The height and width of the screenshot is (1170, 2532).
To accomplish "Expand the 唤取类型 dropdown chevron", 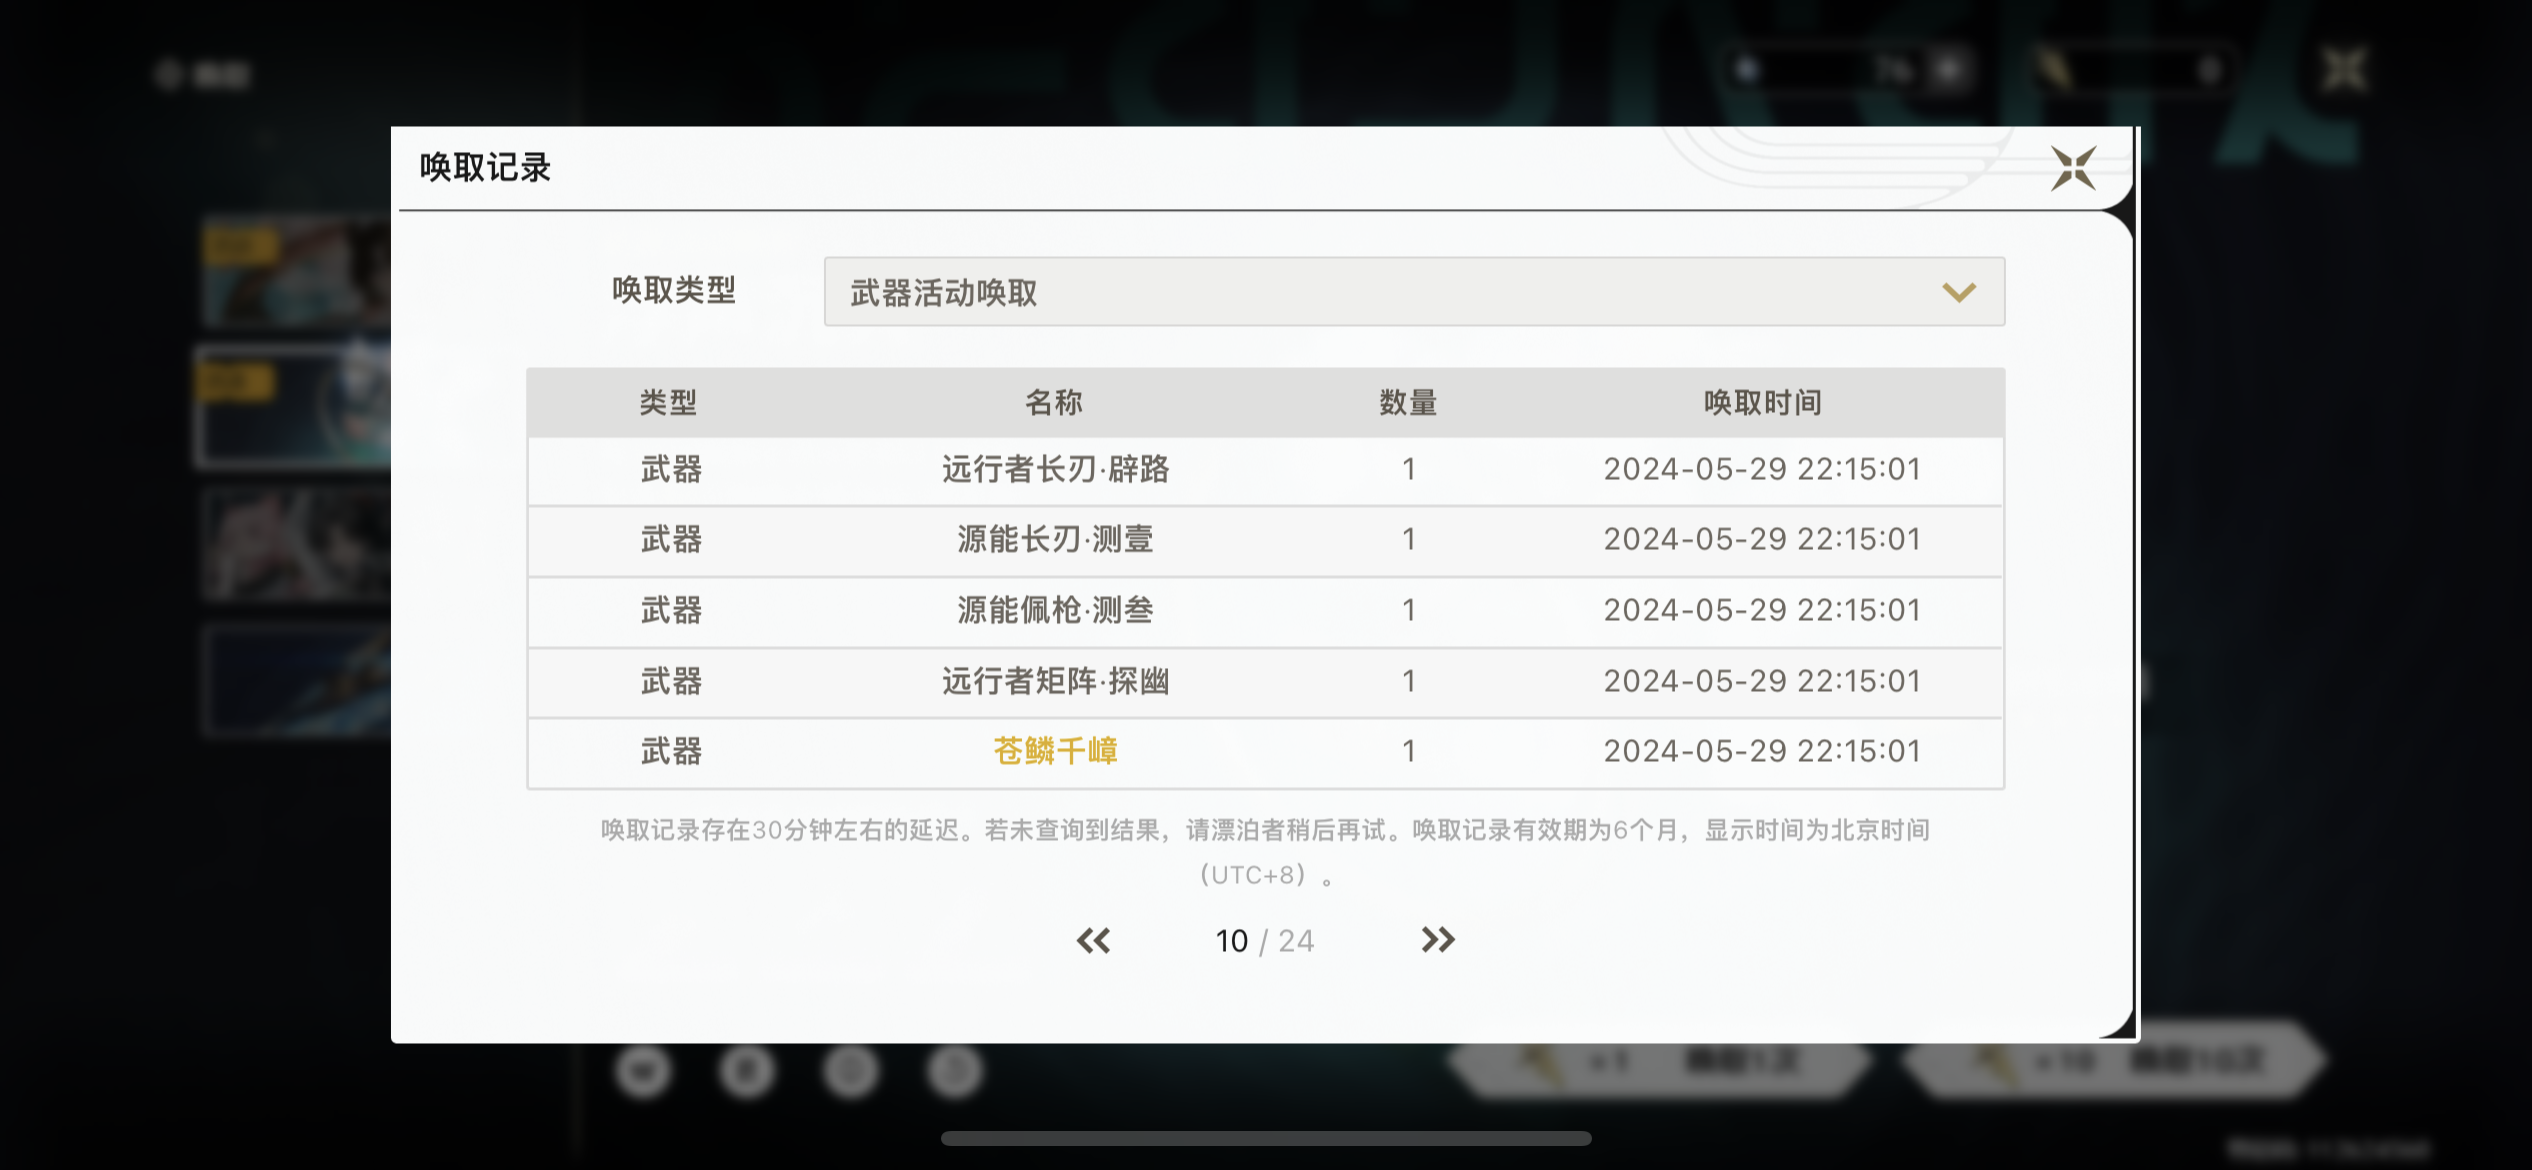I will point(1958,292).
